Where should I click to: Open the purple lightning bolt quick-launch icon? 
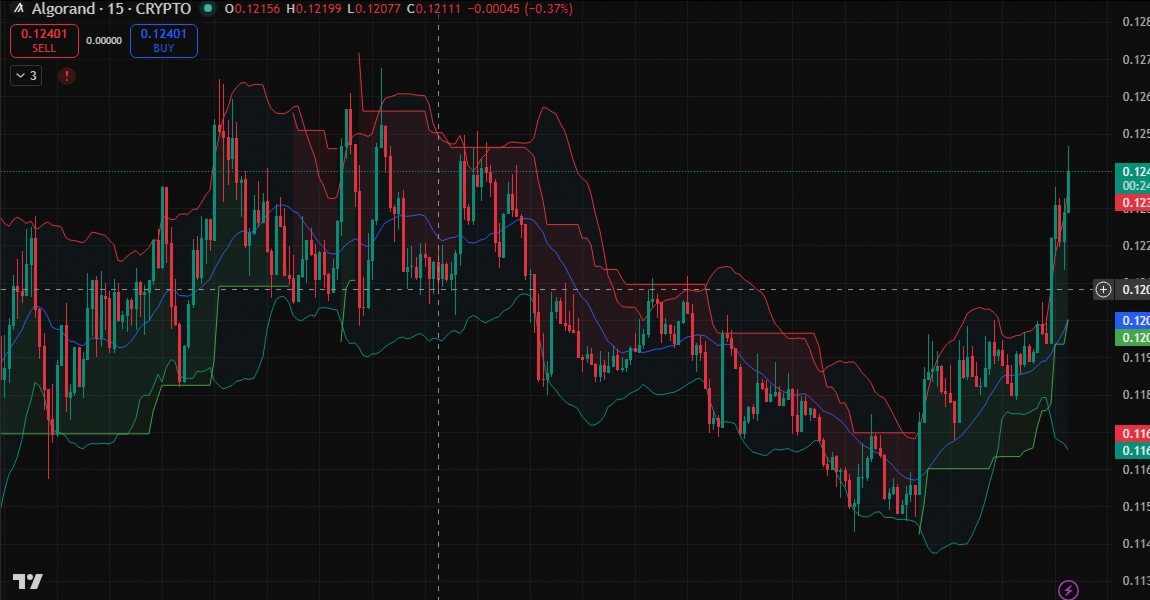(x=1068, y=590)
